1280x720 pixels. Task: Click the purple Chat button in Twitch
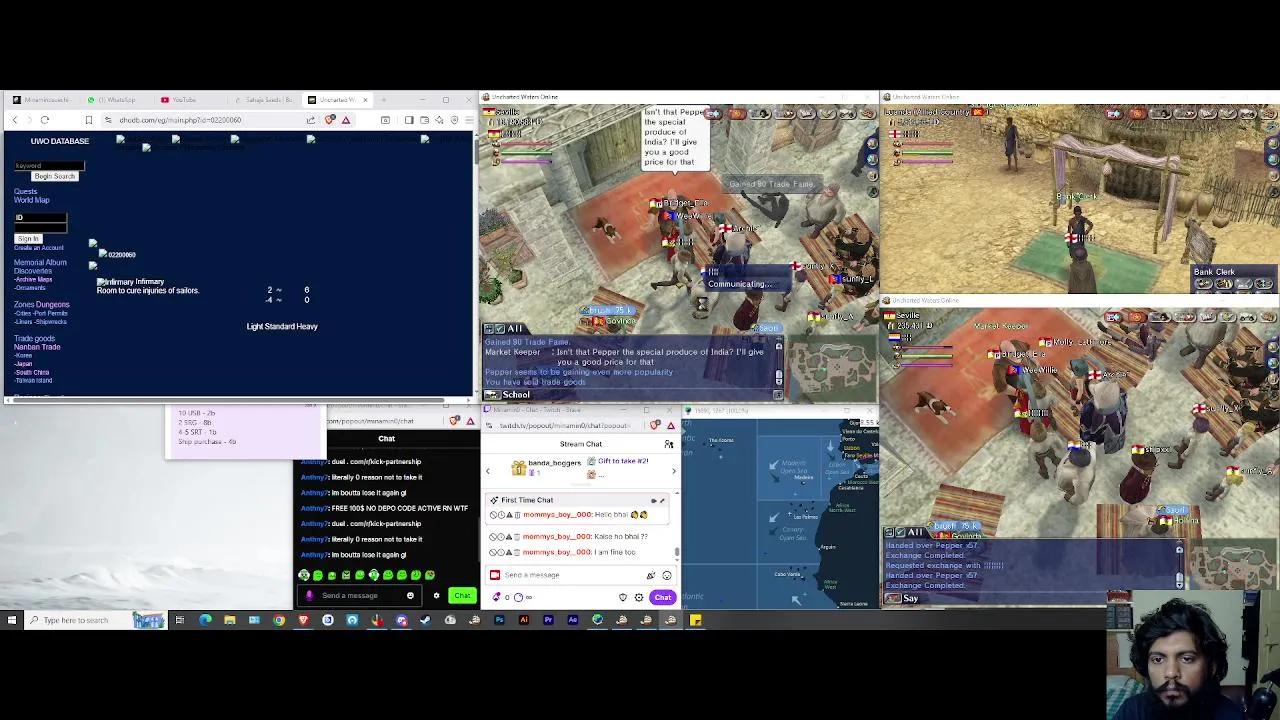point(662,597)
